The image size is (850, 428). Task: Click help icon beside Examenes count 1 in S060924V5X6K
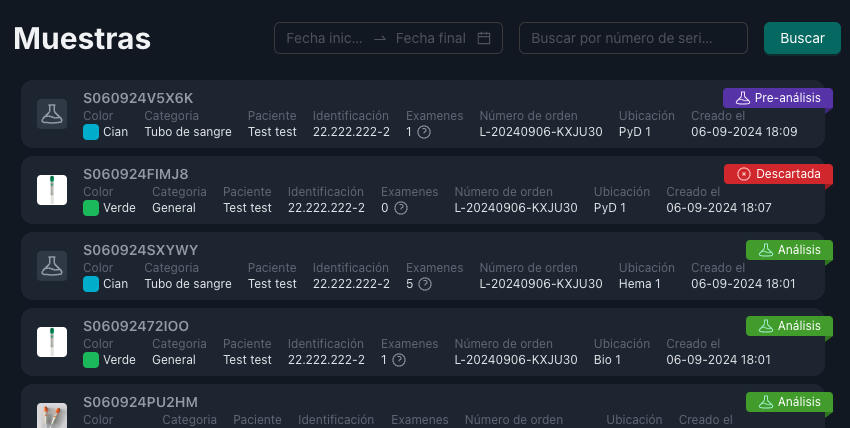click(x=424, y=132)
